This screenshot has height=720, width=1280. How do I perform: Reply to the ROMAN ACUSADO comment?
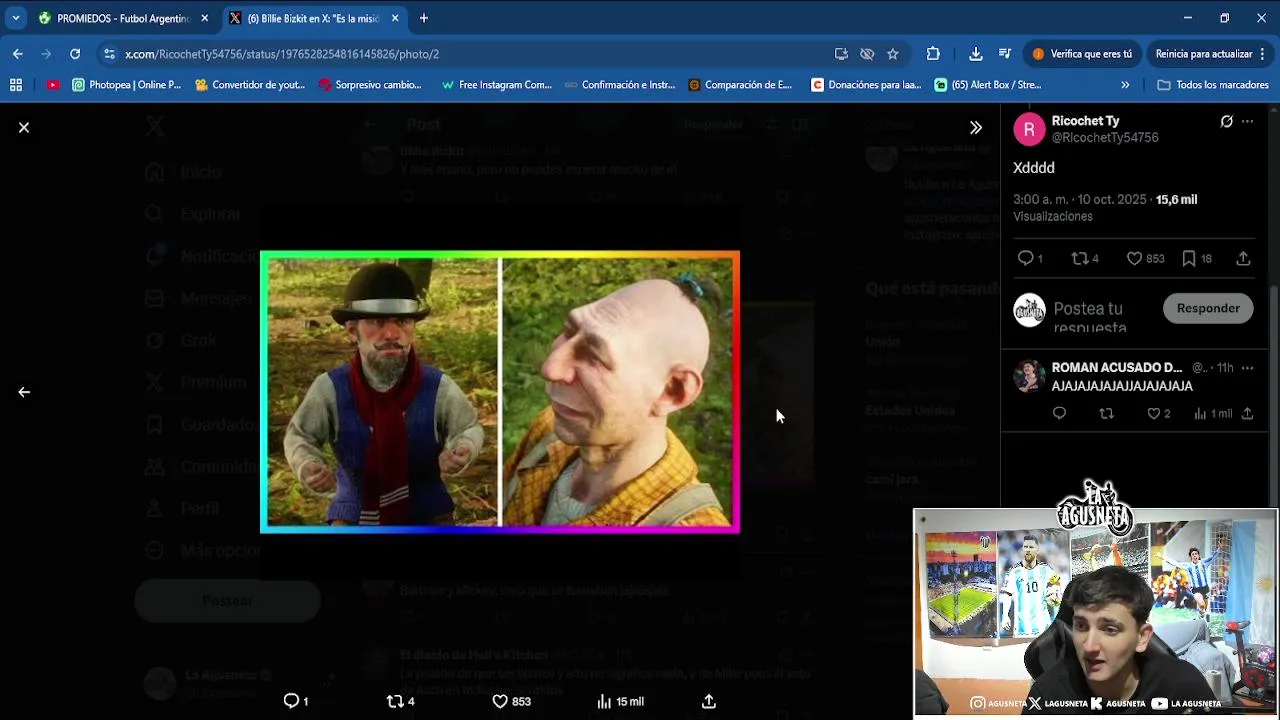(x=1059, y=413)
